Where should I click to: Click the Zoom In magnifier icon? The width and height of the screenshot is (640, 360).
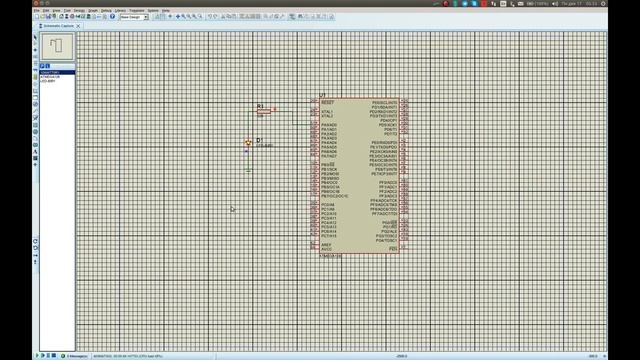[x=183, y=17]
